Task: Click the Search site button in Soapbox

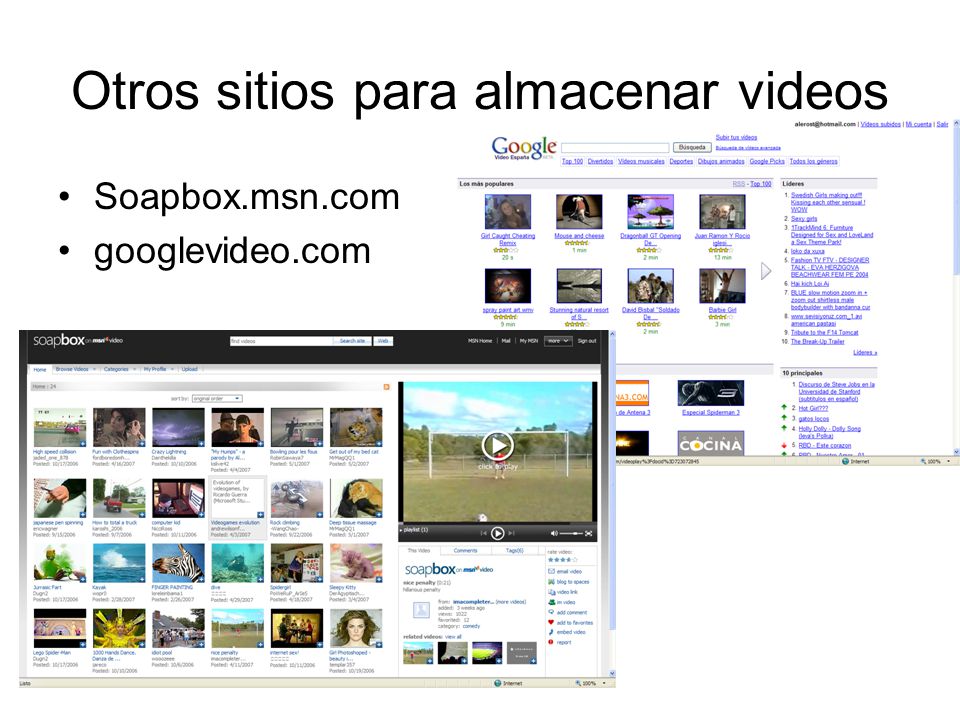Action: [x=353, y=341]
